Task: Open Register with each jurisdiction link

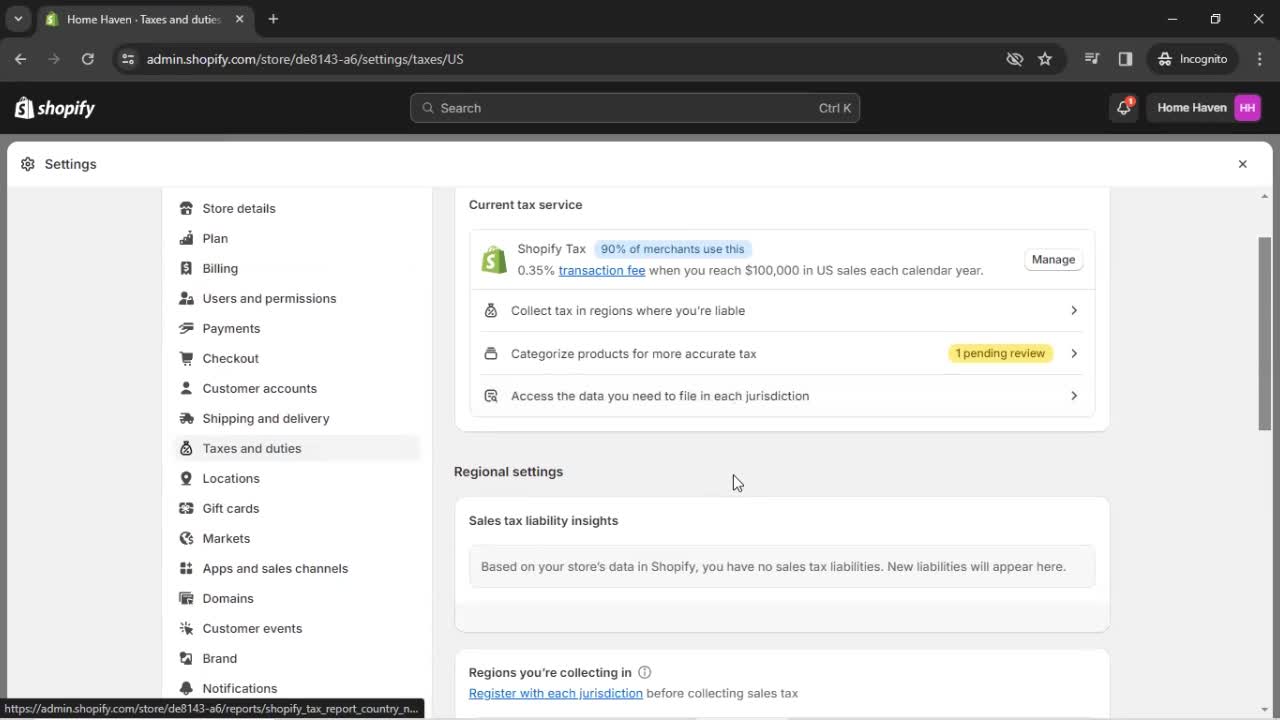Action: click(x=556, y=693)
